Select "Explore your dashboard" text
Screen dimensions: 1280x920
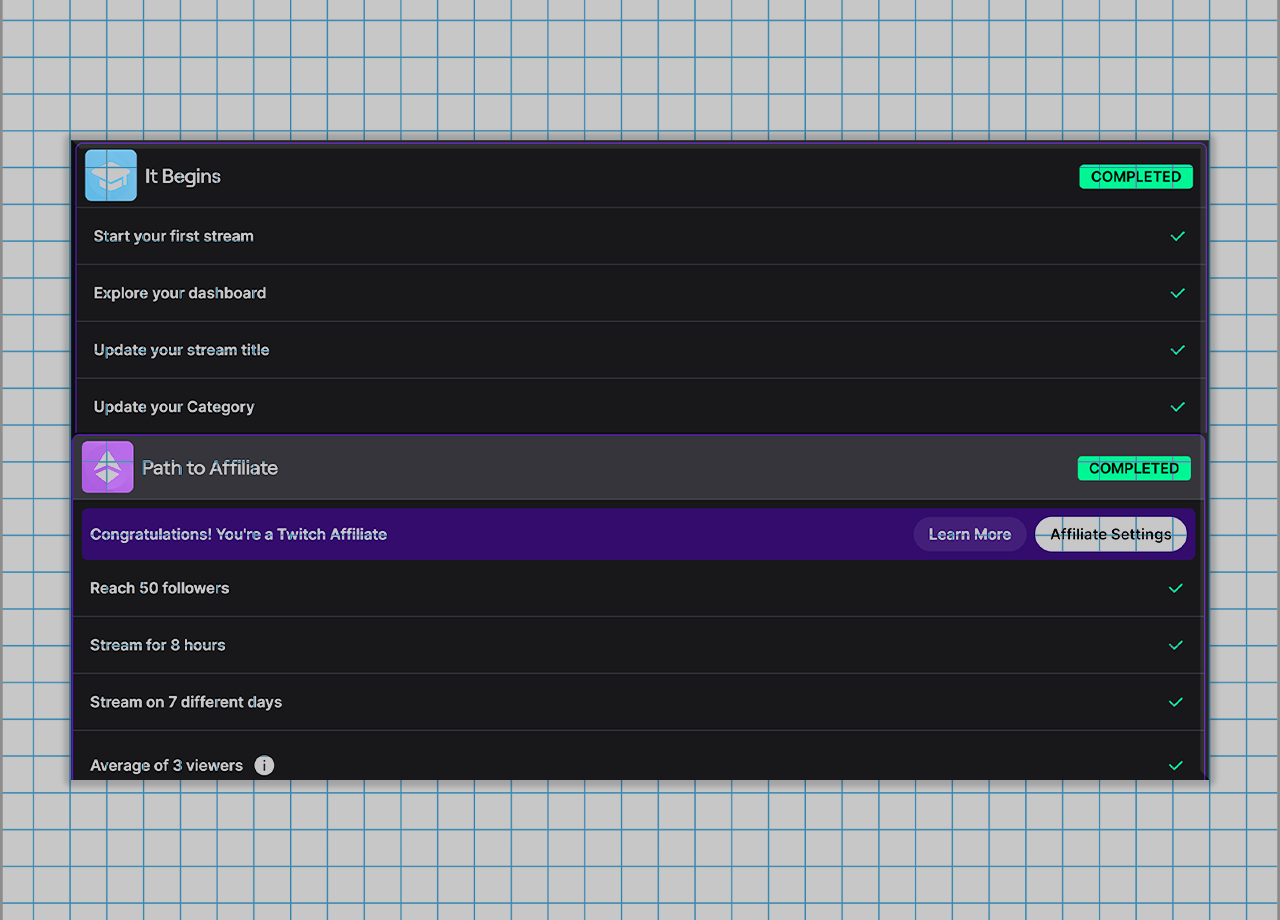tap(180, 293)
